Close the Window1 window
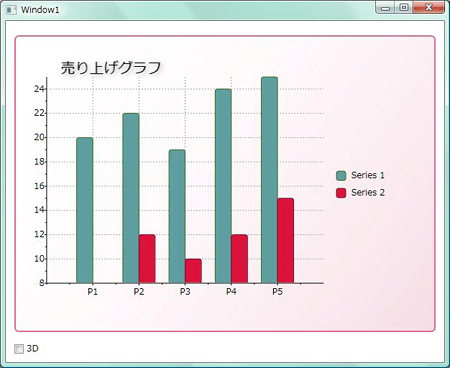This screenshot has height=368, width=450. tap(428, 8)
